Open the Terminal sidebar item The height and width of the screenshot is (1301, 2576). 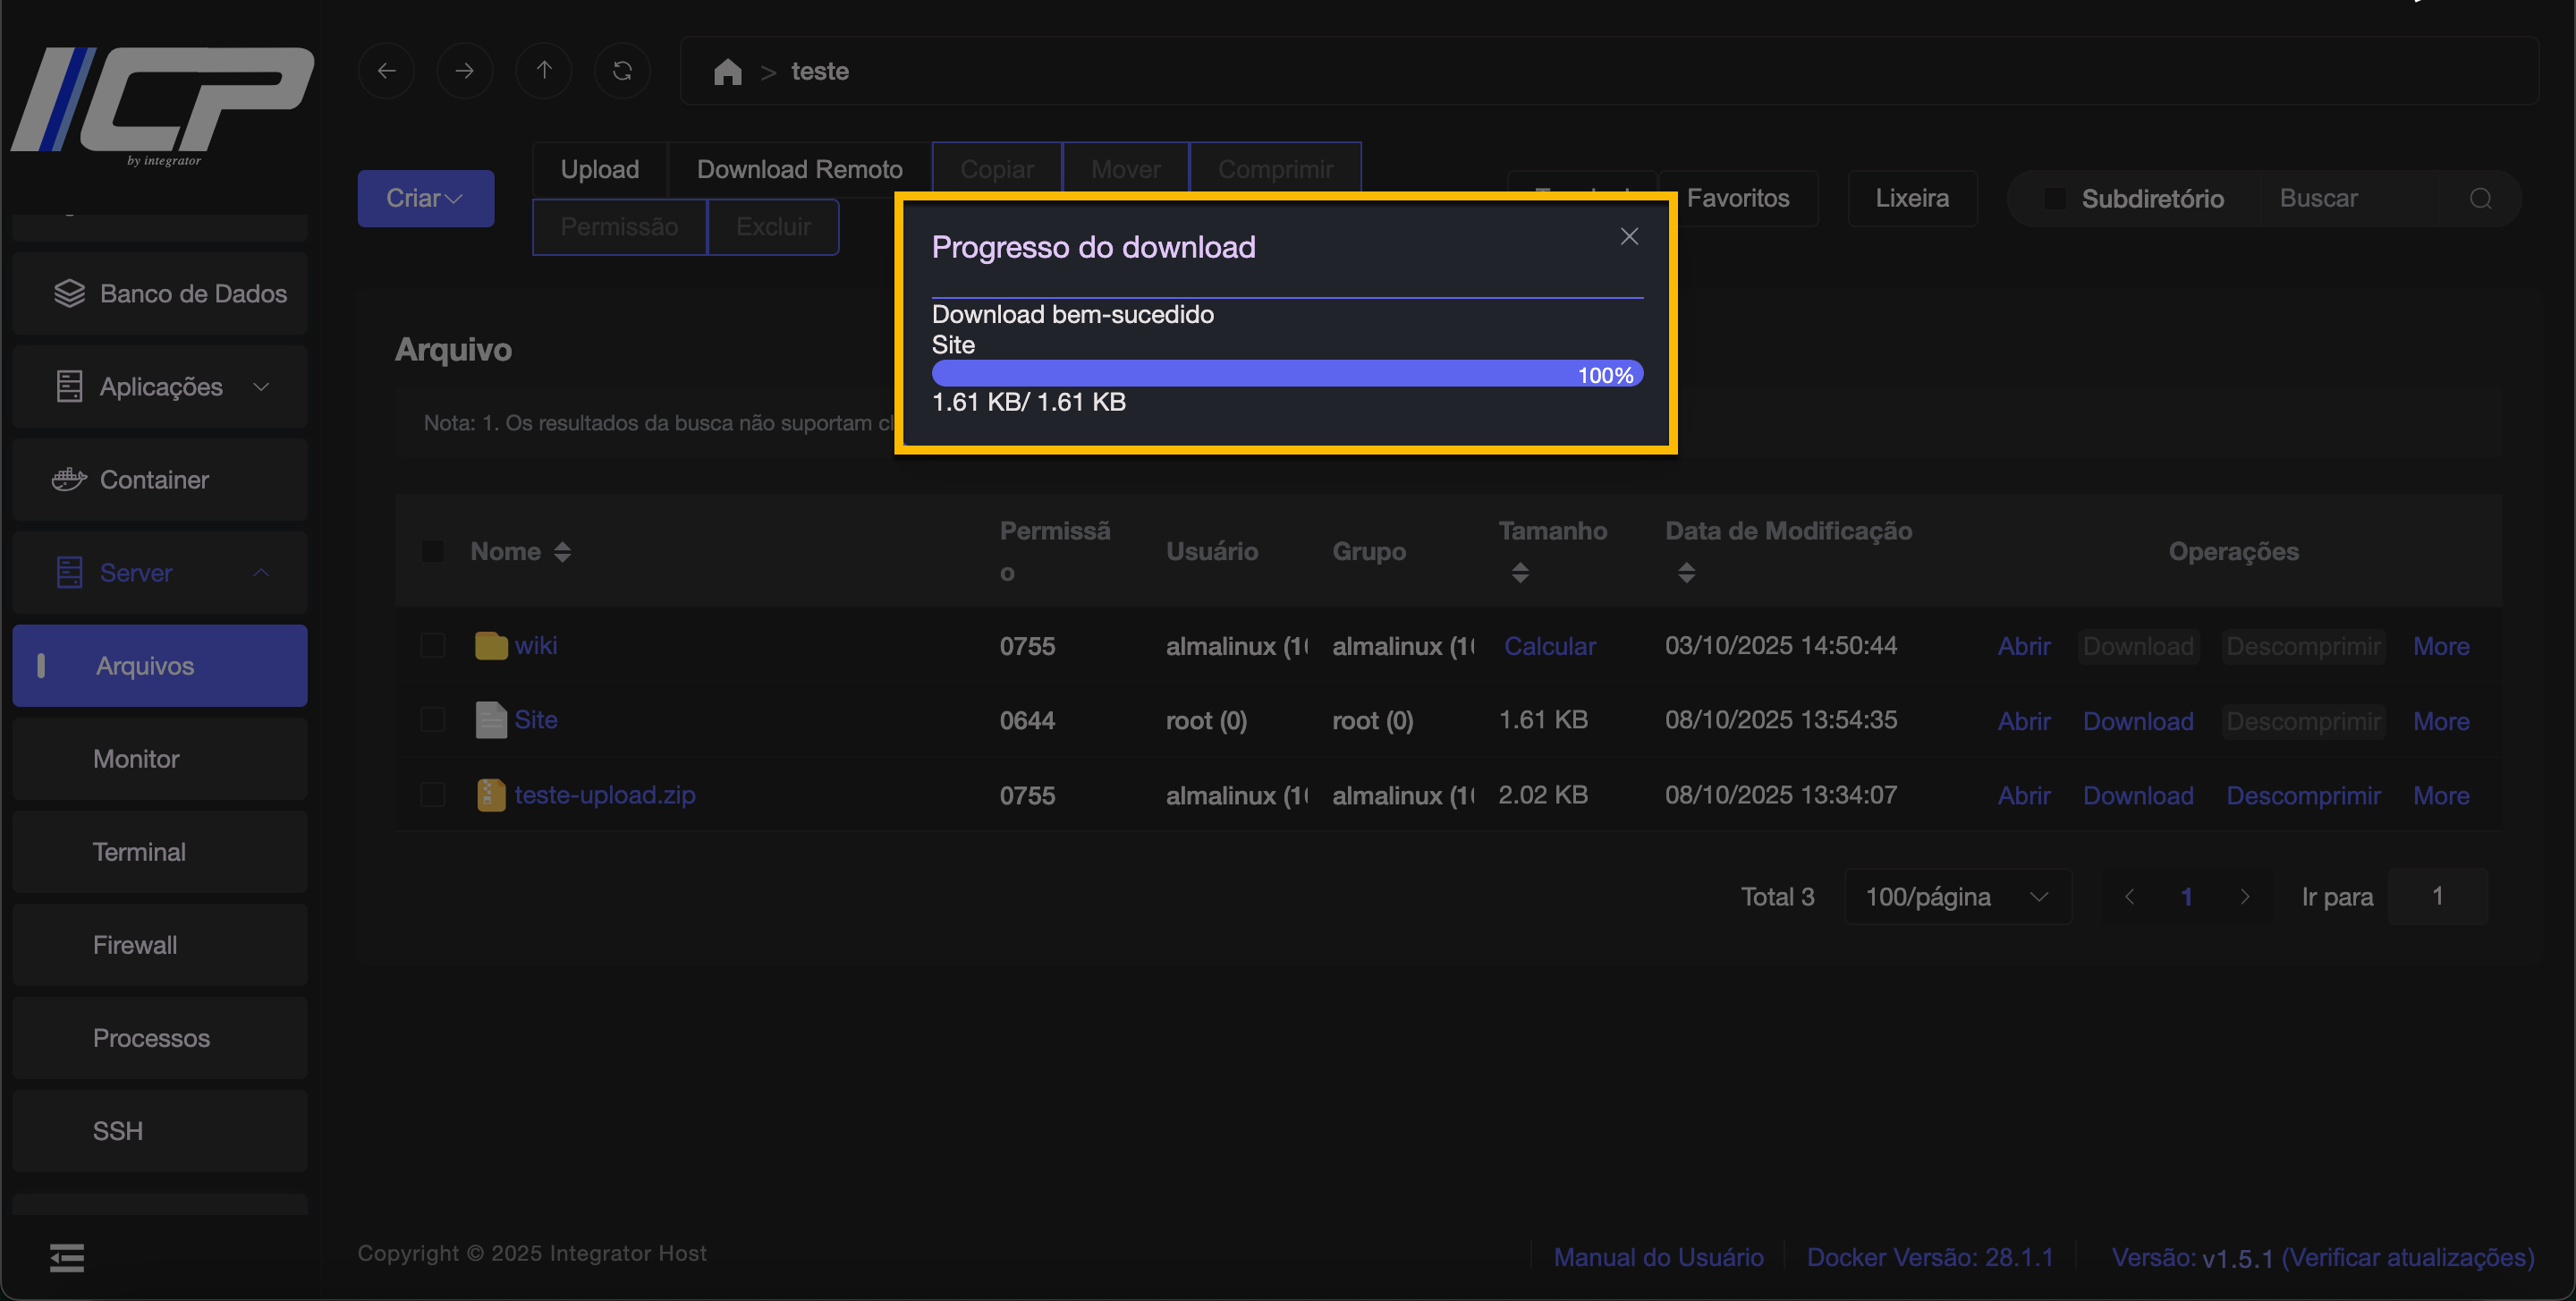[x=139, y=852]
